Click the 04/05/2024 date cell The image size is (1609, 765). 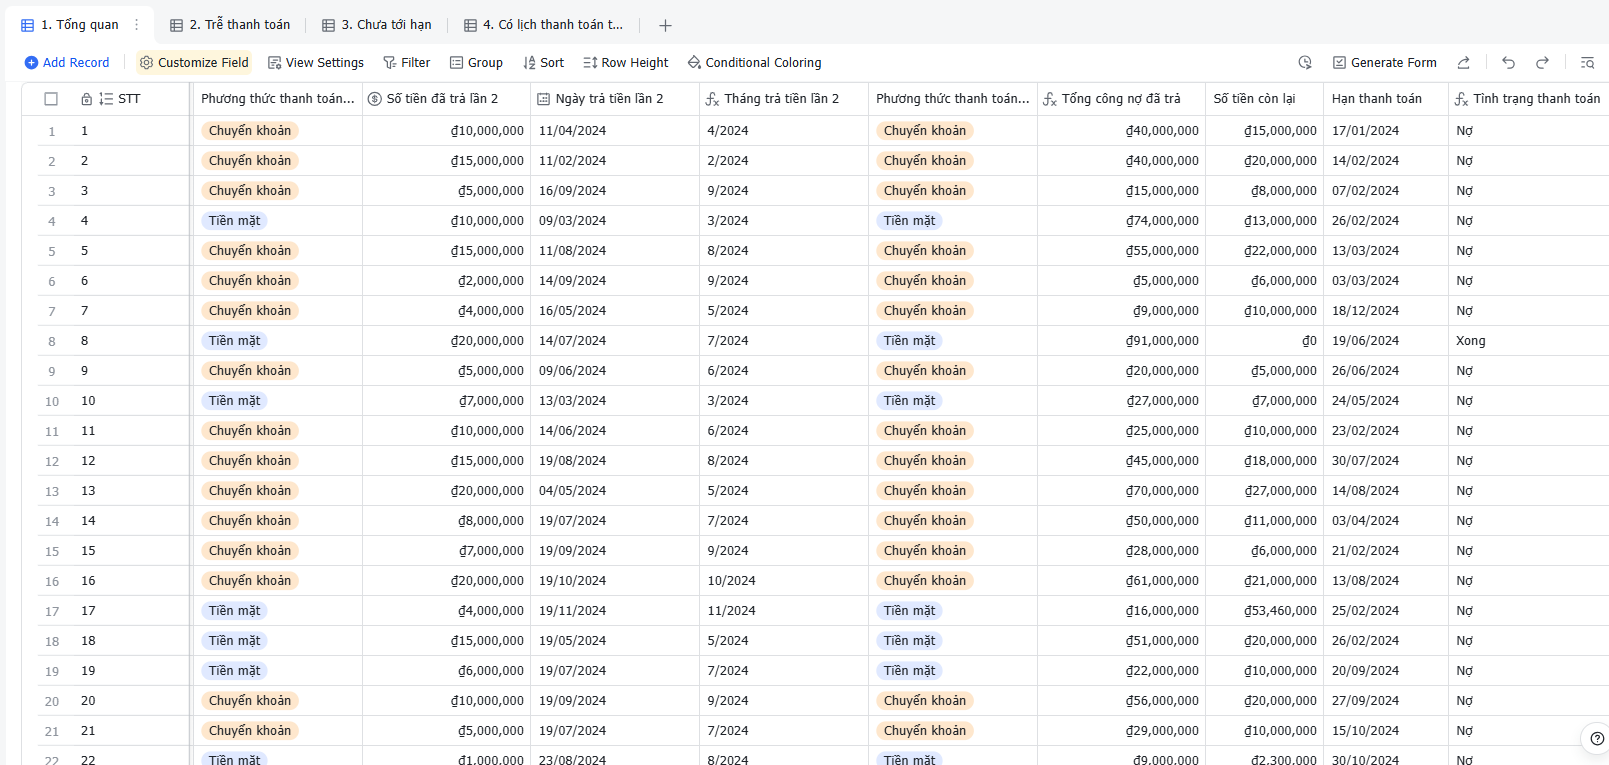point(615,491)
